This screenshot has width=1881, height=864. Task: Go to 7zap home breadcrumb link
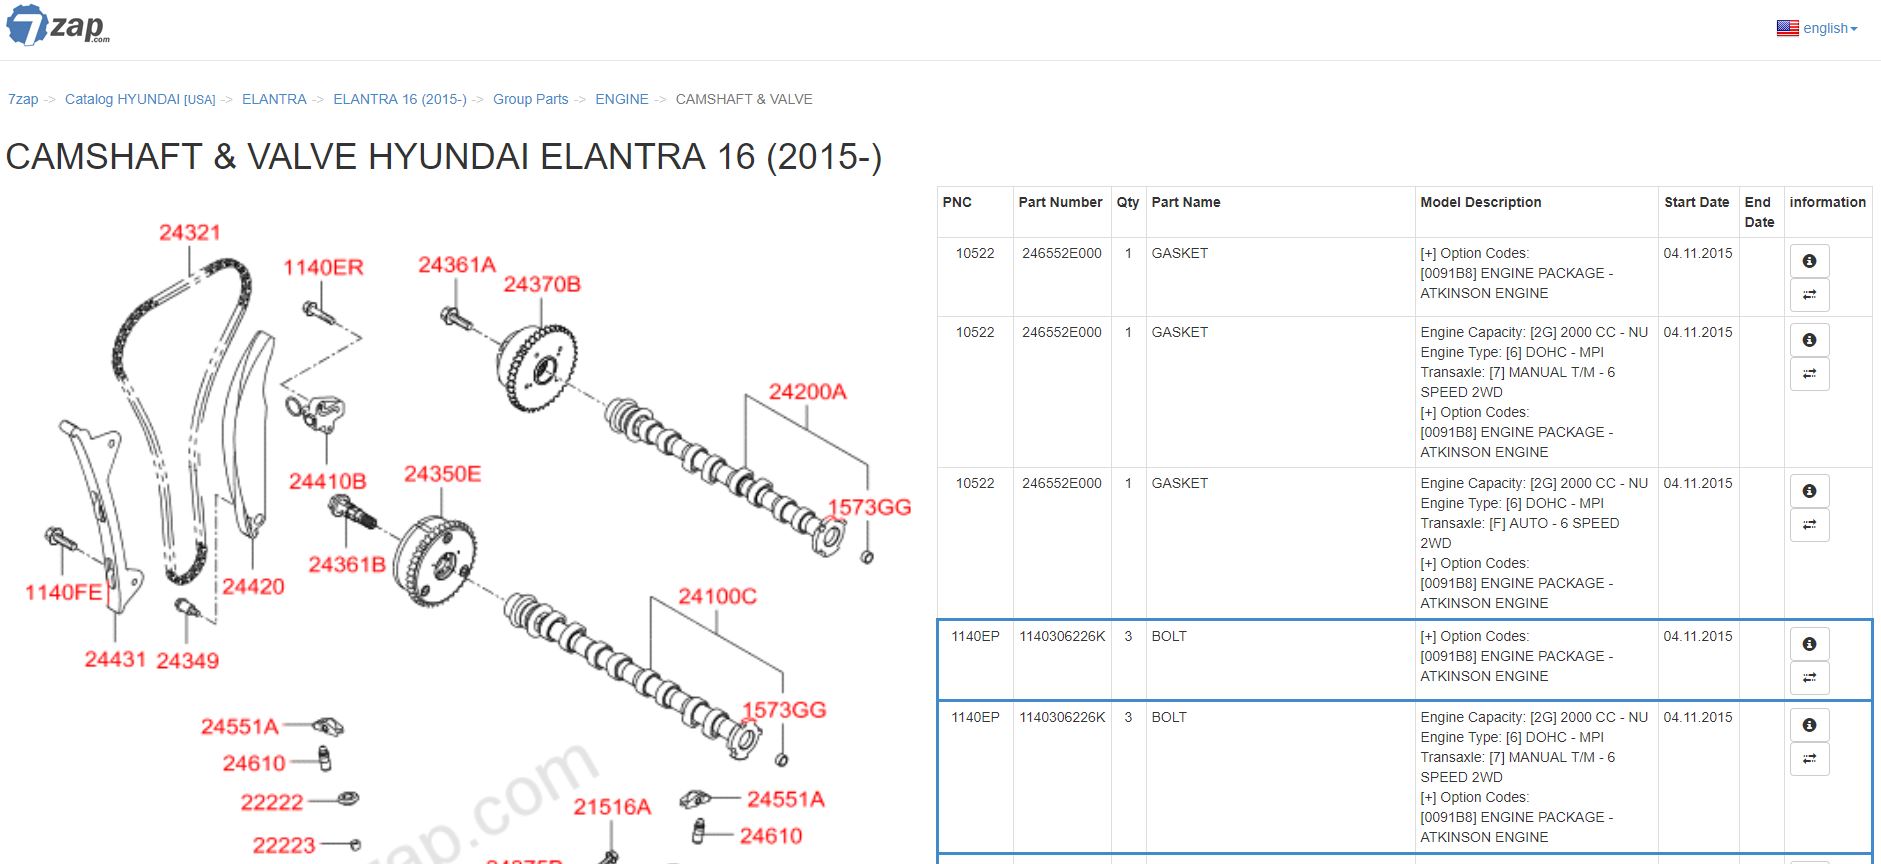[23, 99]
